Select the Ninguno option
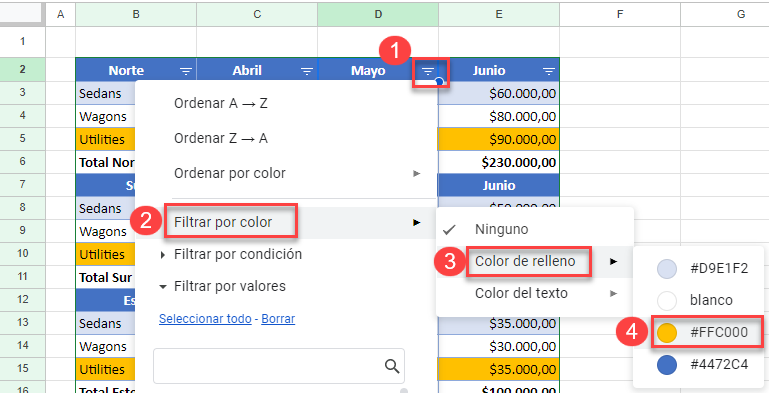 [x=535, y=229]
